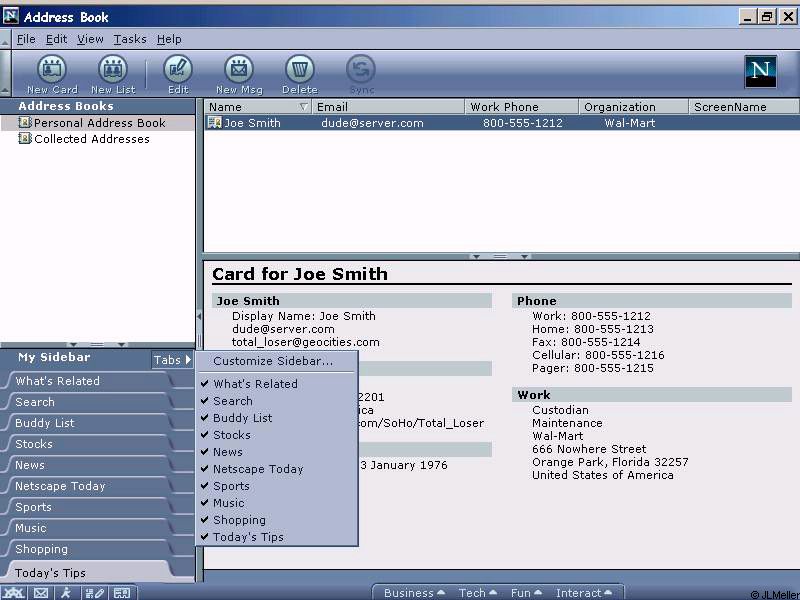This screenshot has width=800, height=600.
Task: Open Composer from the bottom component bar
Action: [94, 592]
